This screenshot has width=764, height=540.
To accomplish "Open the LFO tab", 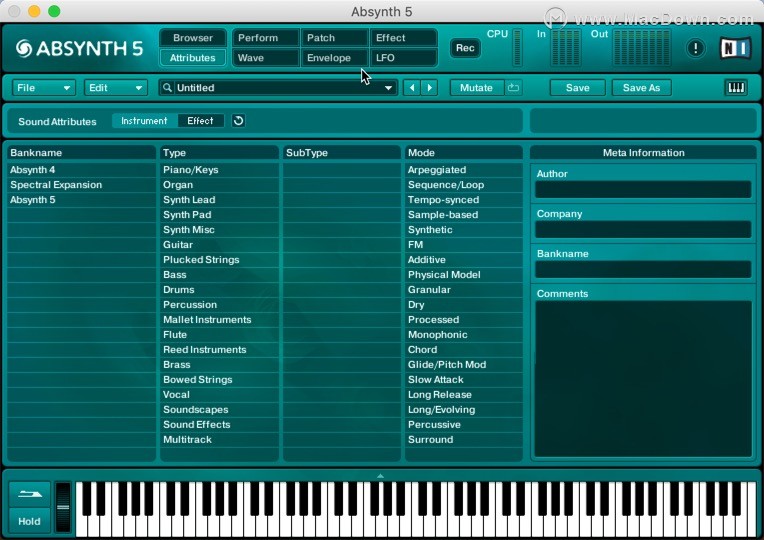I will tap(404, 58).
